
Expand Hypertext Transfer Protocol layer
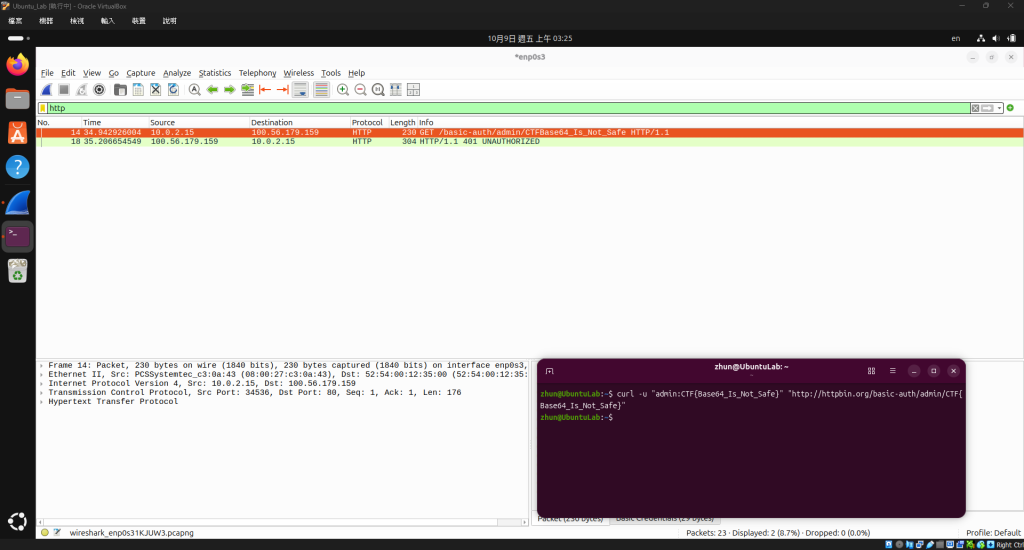point(42,402)
